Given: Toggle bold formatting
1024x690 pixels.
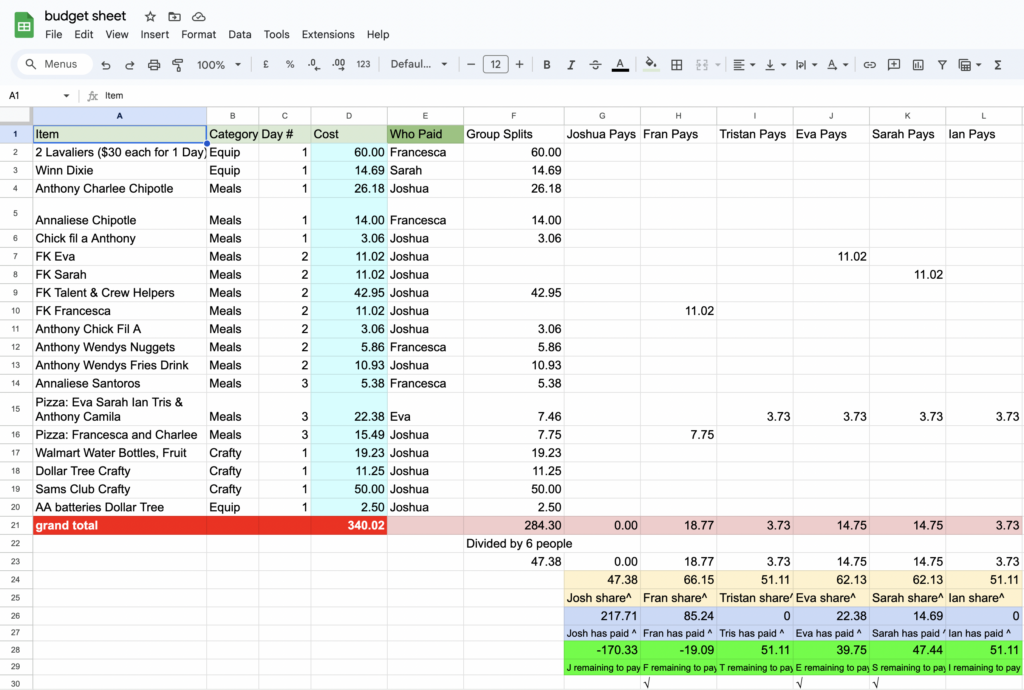Looking at the screenshot, I should pyautogui.click(x=547, y=65).
